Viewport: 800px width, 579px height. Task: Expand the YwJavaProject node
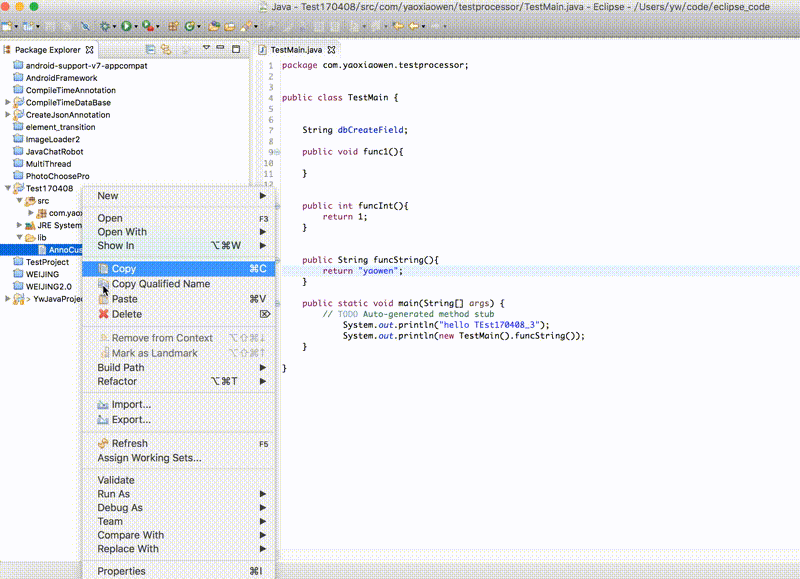8,298
